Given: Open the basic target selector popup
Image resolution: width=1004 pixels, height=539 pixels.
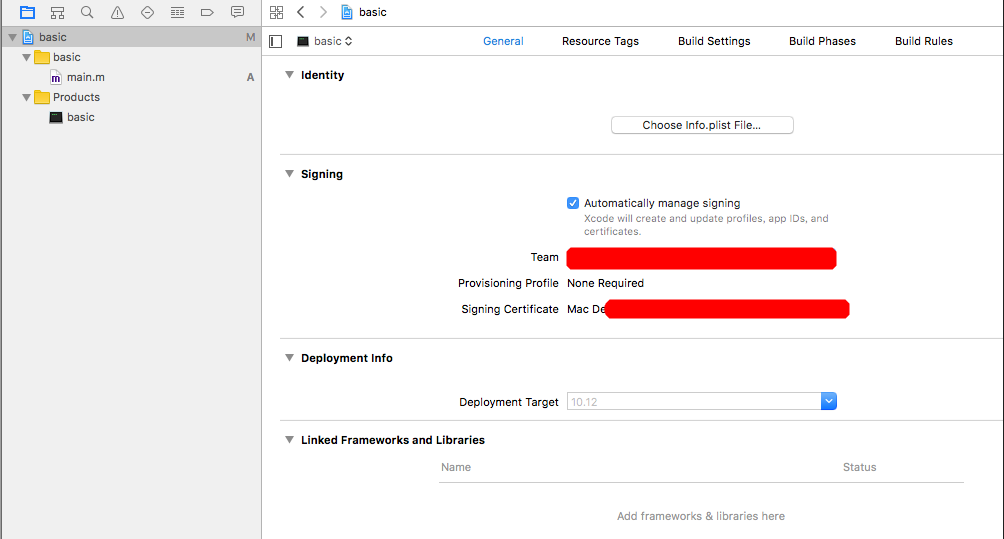Looking at the screenshot, I should point(326,41).
